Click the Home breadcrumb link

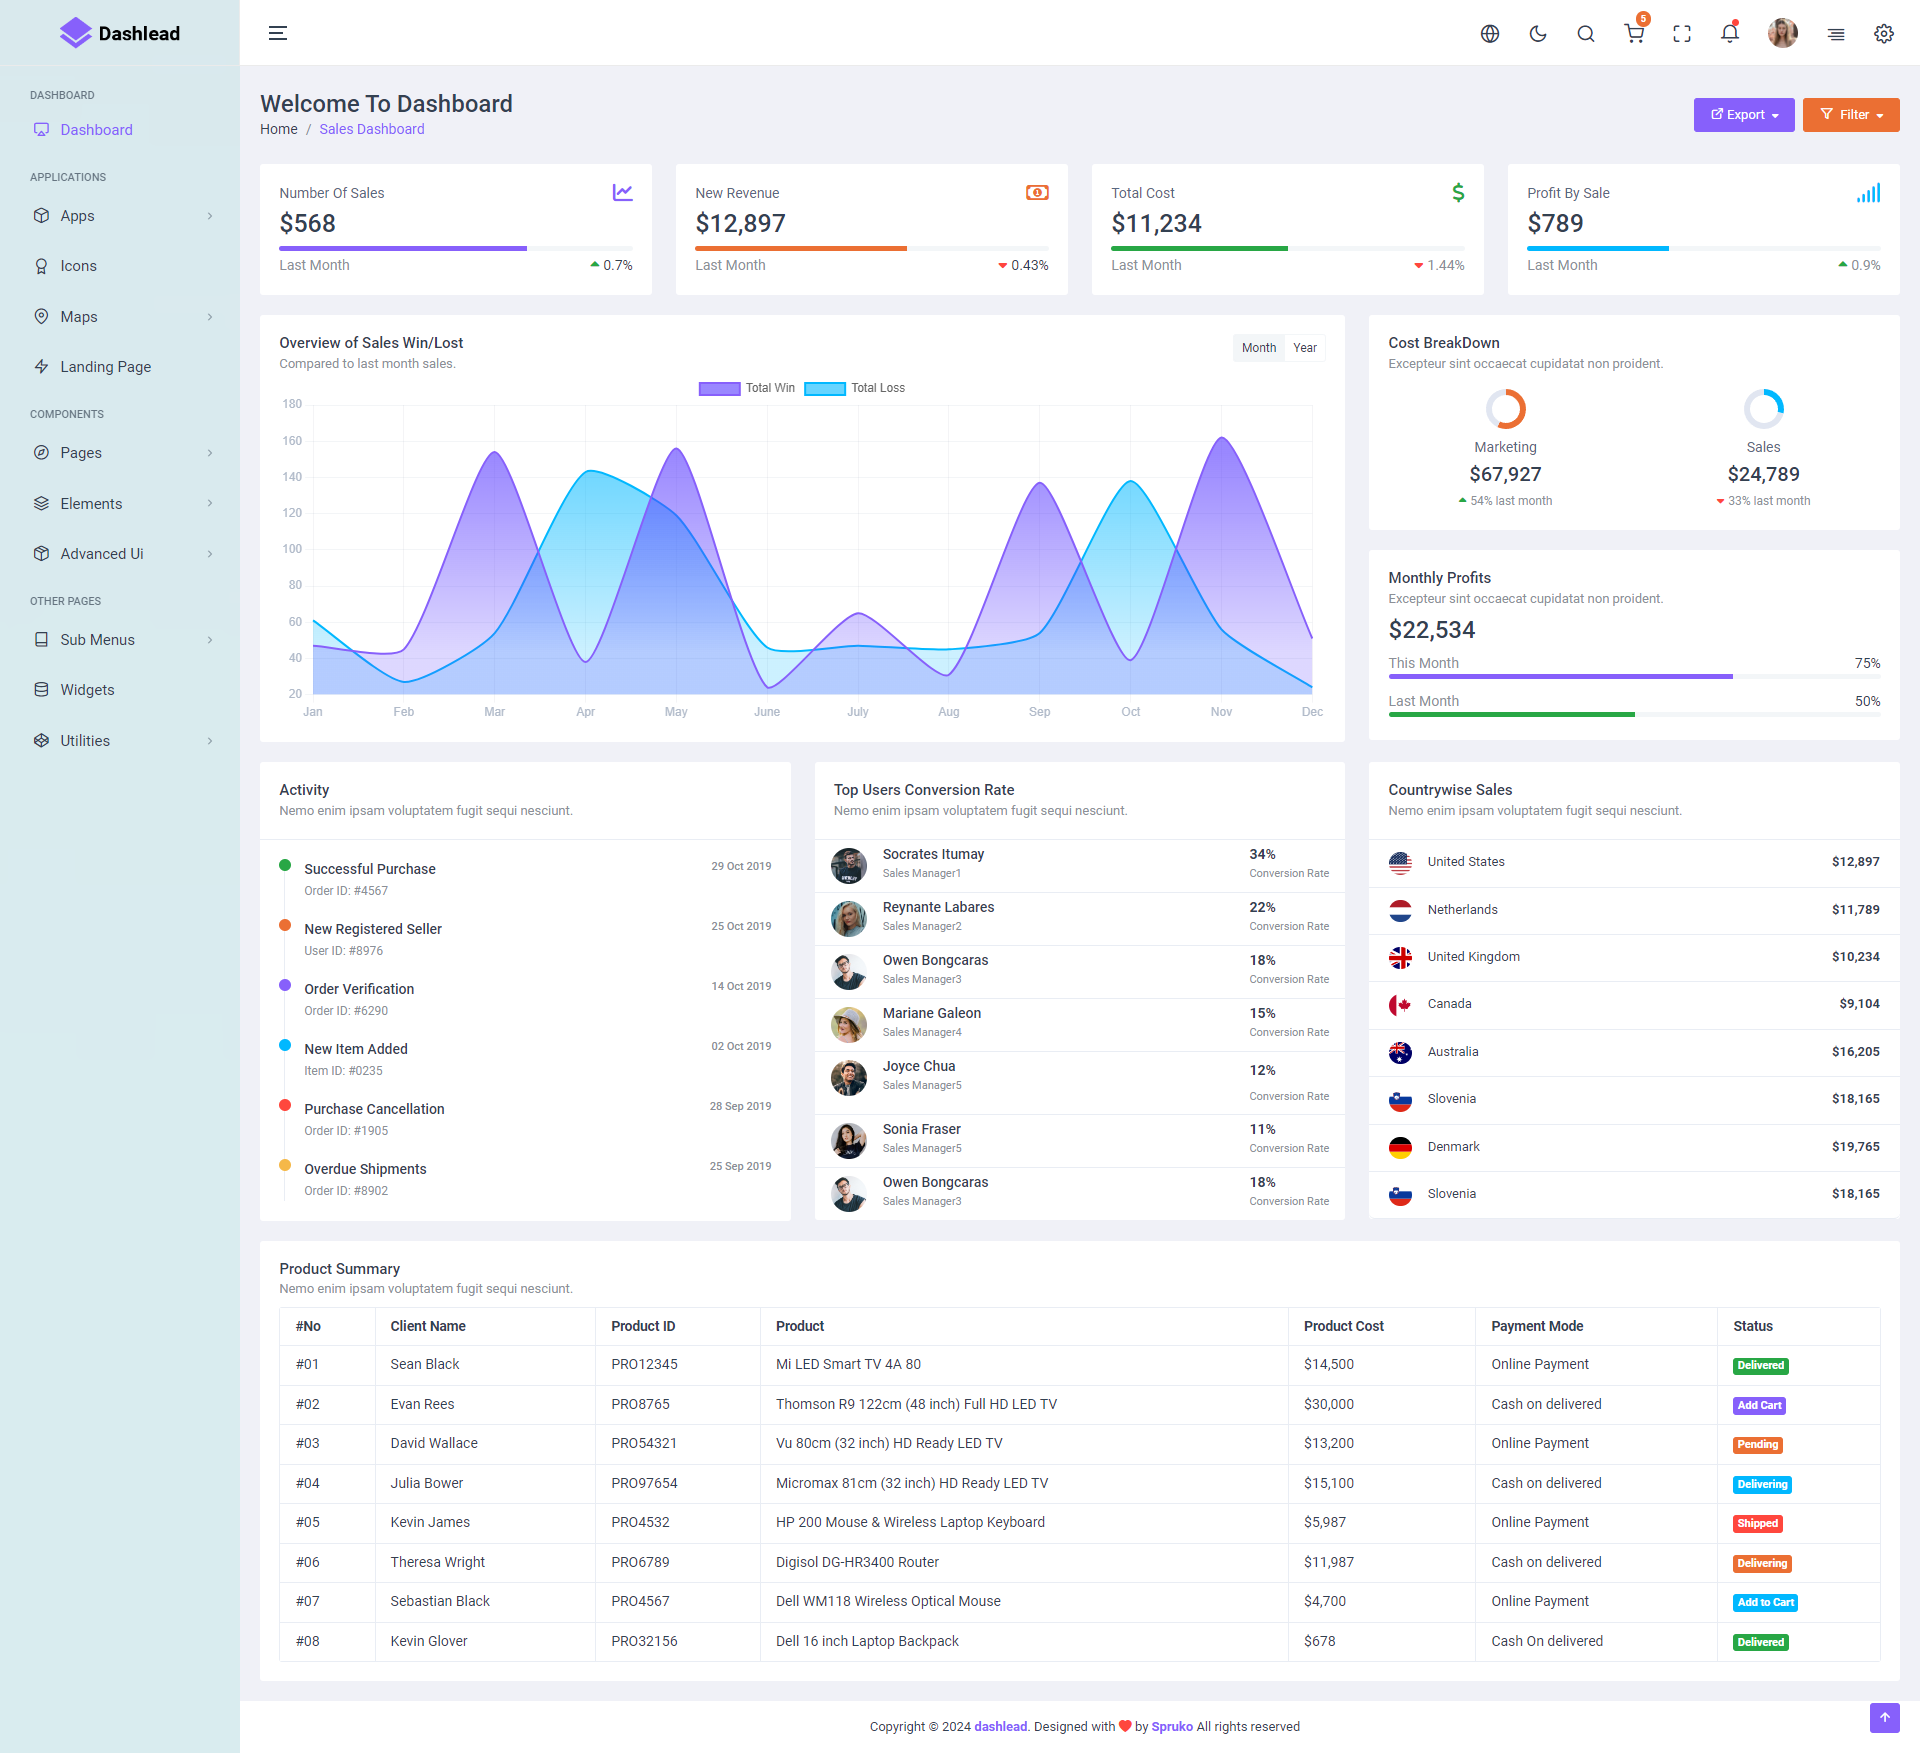pos(278,129)
